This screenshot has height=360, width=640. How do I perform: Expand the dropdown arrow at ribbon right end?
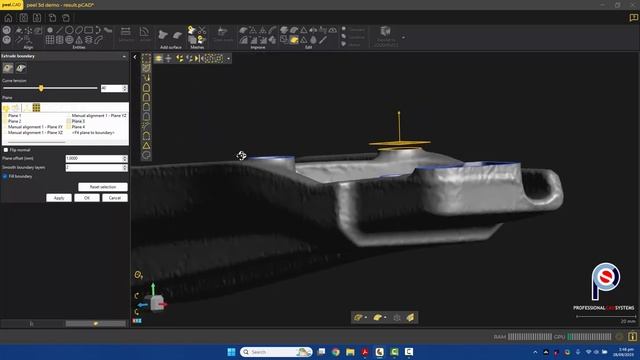click(x=403, y=38)
